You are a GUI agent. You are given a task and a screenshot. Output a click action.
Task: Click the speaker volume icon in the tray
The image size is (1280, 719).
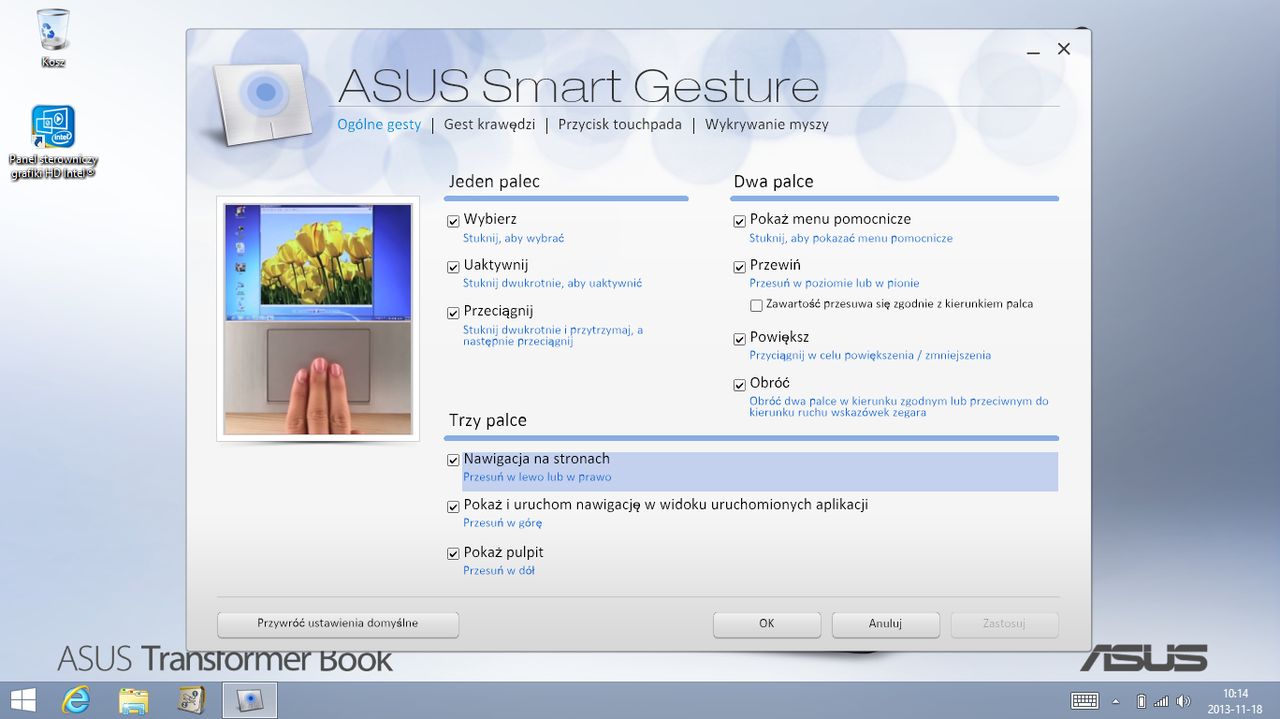point(1184,701)
